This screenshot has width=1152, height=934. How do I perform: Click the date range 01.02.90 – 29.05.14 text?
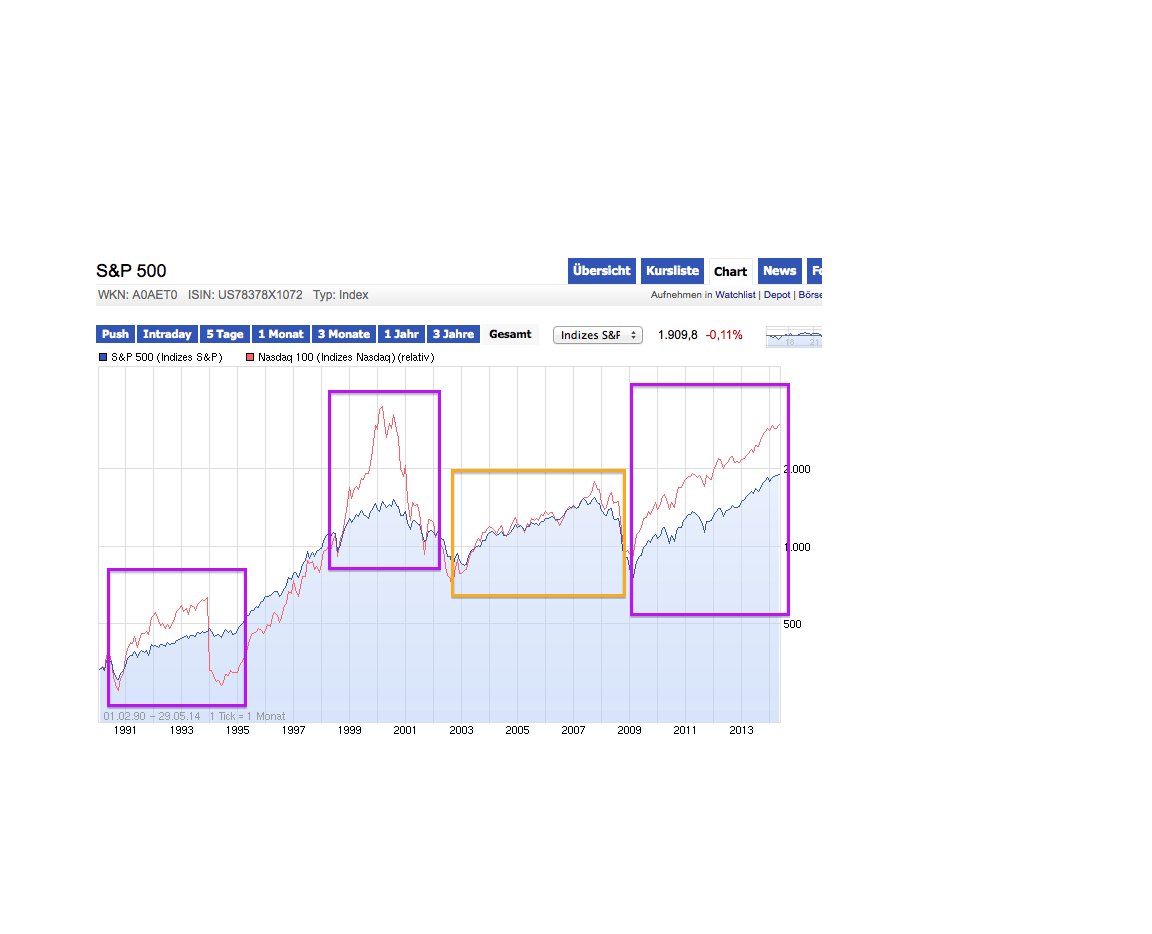pos(152,716)
